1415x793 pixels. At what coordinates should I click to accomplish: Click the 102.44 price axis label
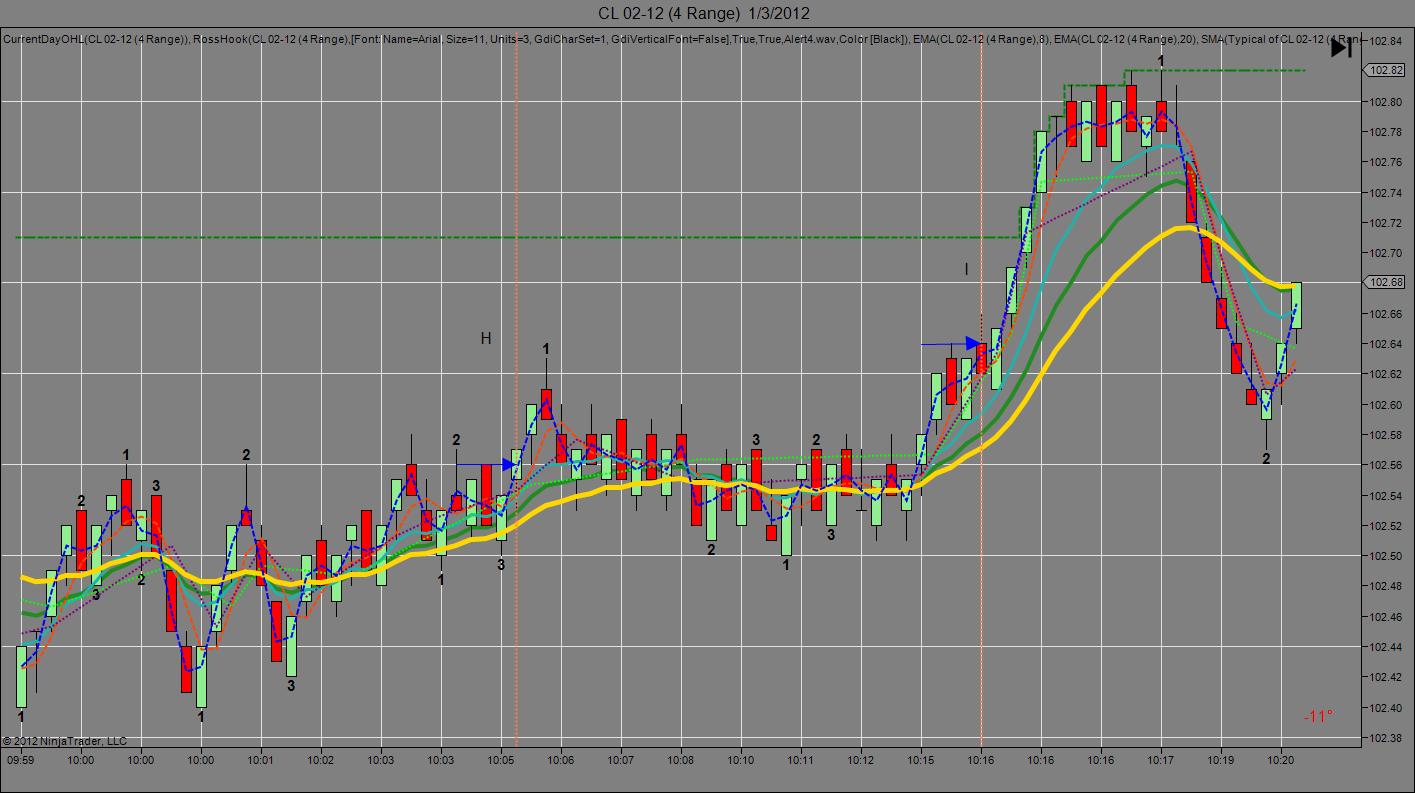(1385, 647)
